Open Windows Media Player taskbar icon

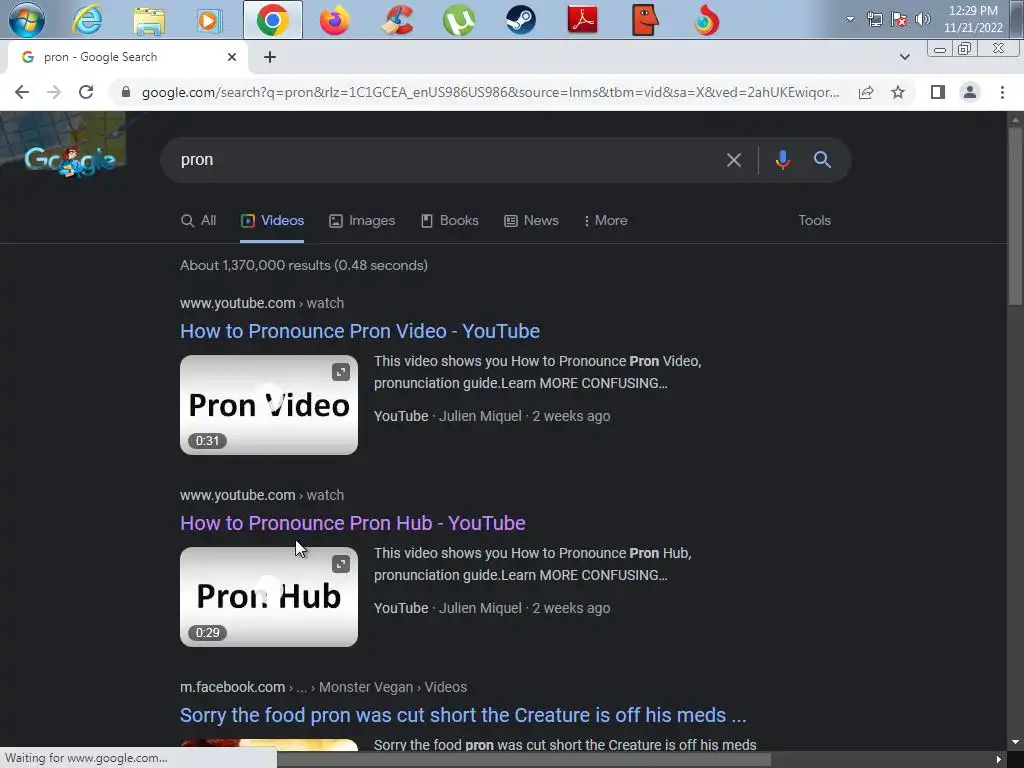coord(210,20)
